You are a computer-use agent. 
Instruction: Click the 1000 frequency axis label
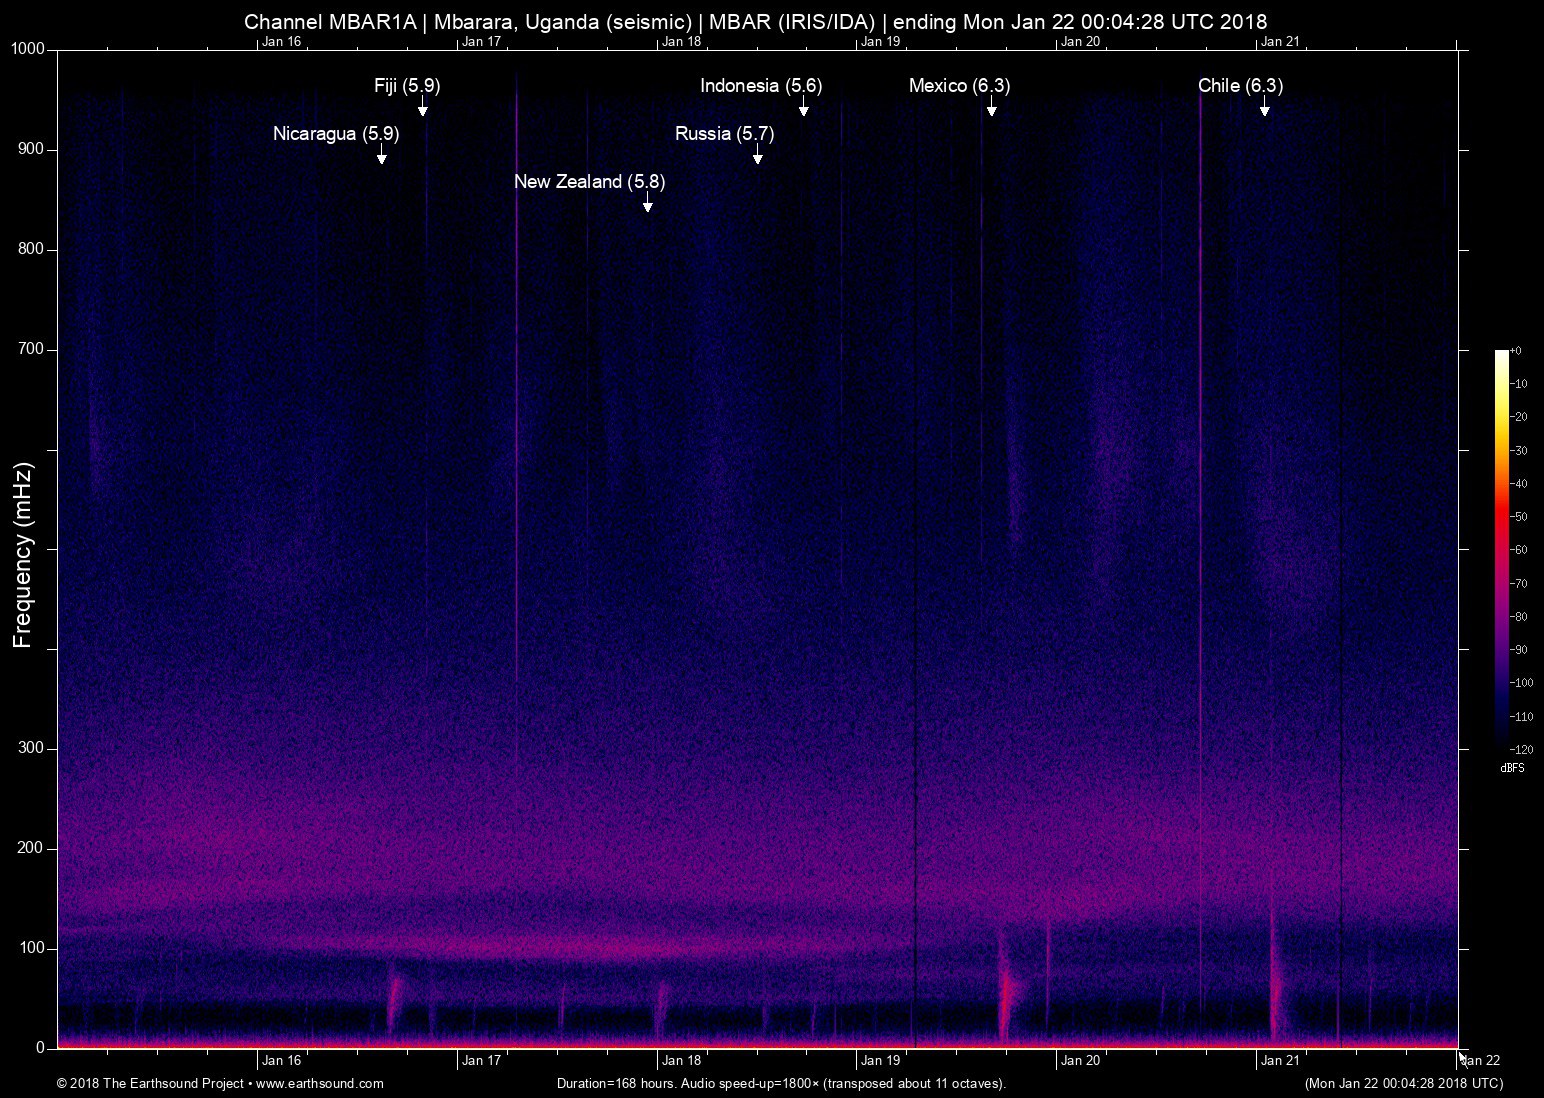(x=29, y=50)
